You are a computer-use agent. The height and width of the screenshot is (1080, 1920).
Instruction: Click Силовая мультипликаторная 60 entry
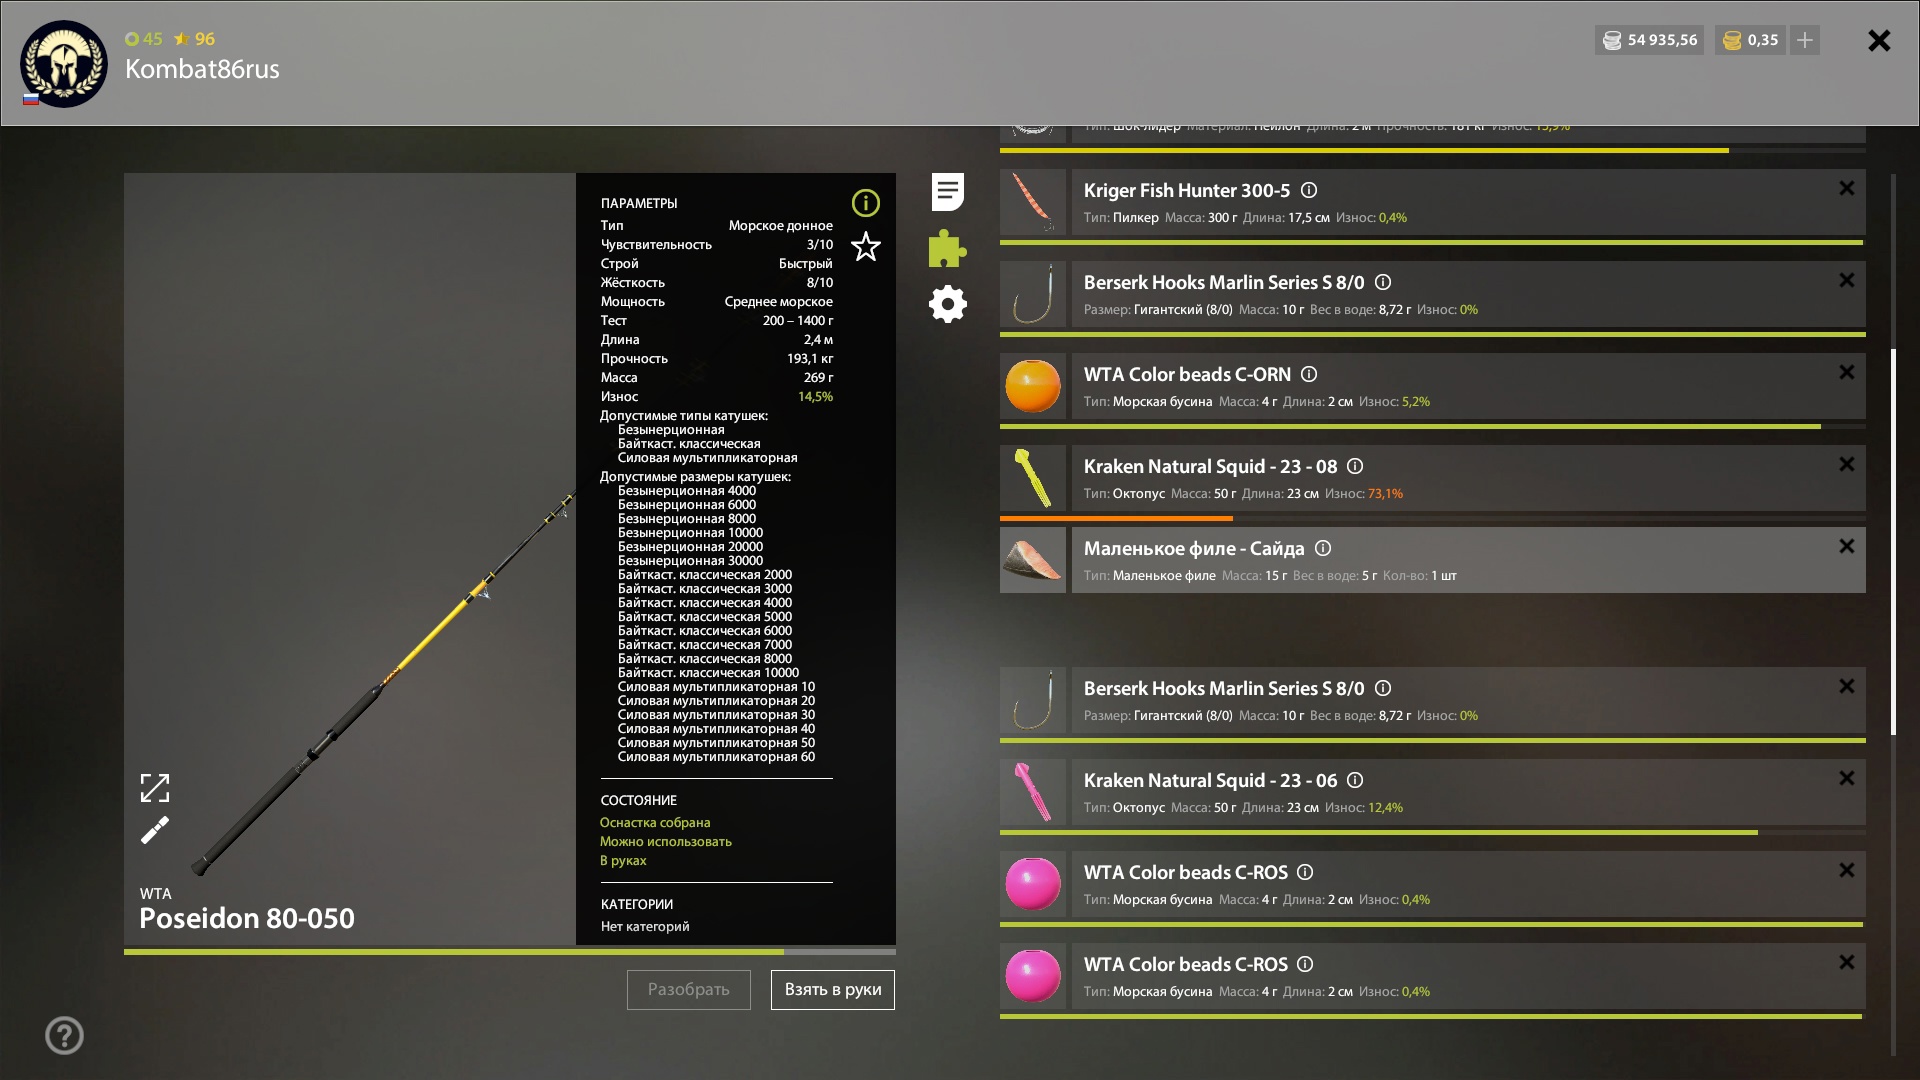click(716, 757)
